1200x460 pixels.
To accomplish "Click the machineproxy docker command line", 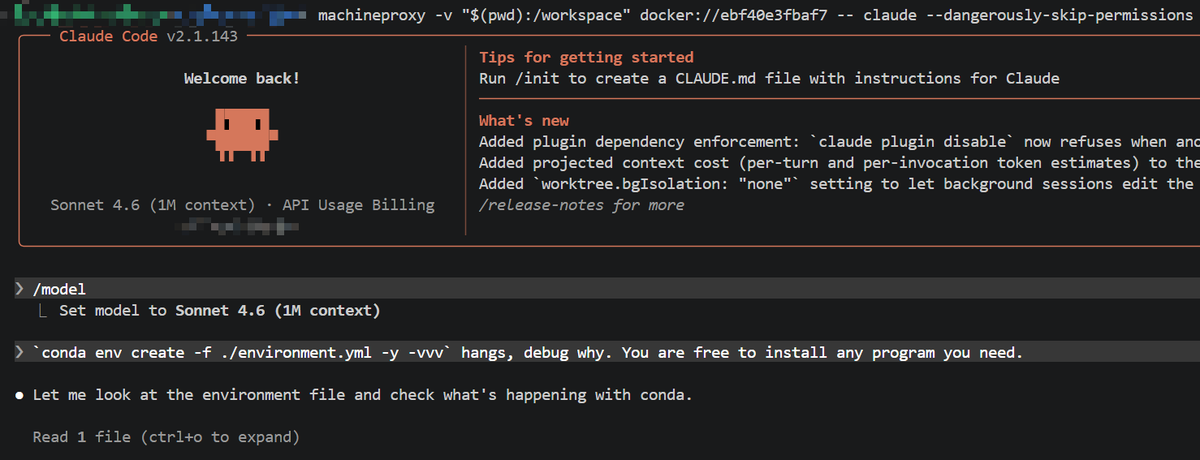I will [x=754, y=15].
